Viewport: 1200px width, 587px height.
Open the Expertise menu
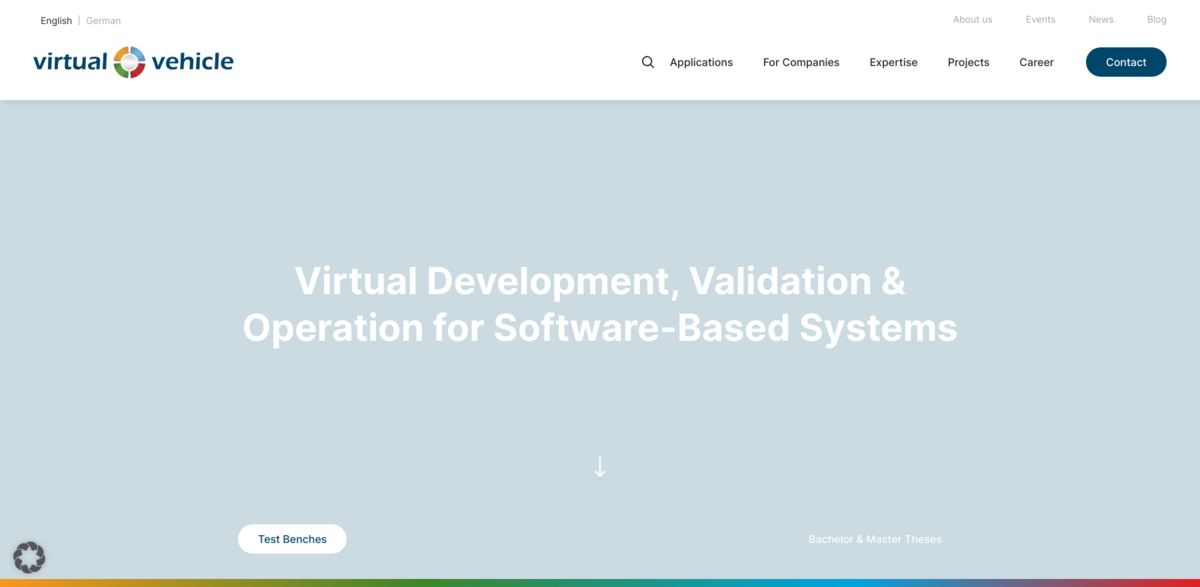(893, 62)
